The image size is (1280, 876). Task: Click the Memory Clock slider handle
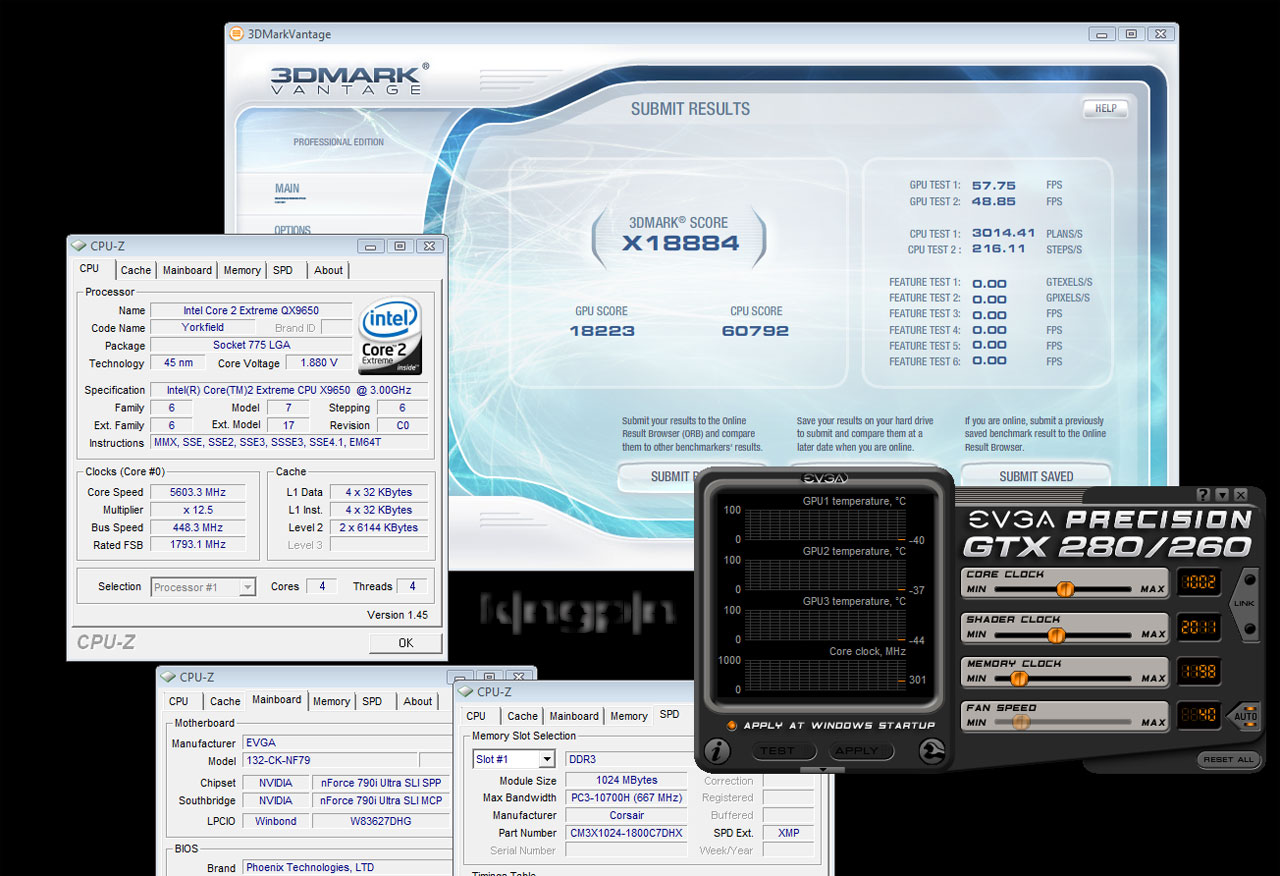(x=1019, y=678)
